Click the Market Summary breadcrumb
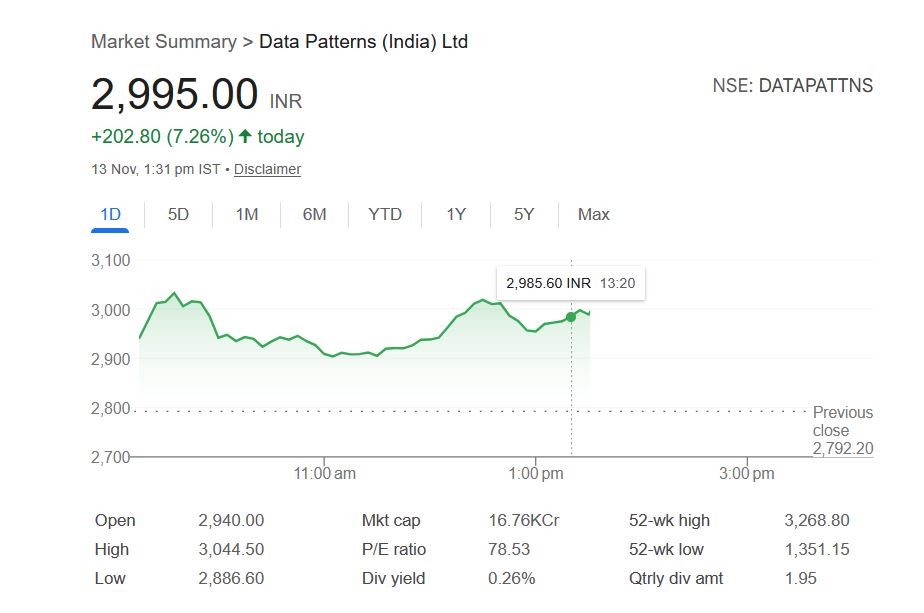 163,42
